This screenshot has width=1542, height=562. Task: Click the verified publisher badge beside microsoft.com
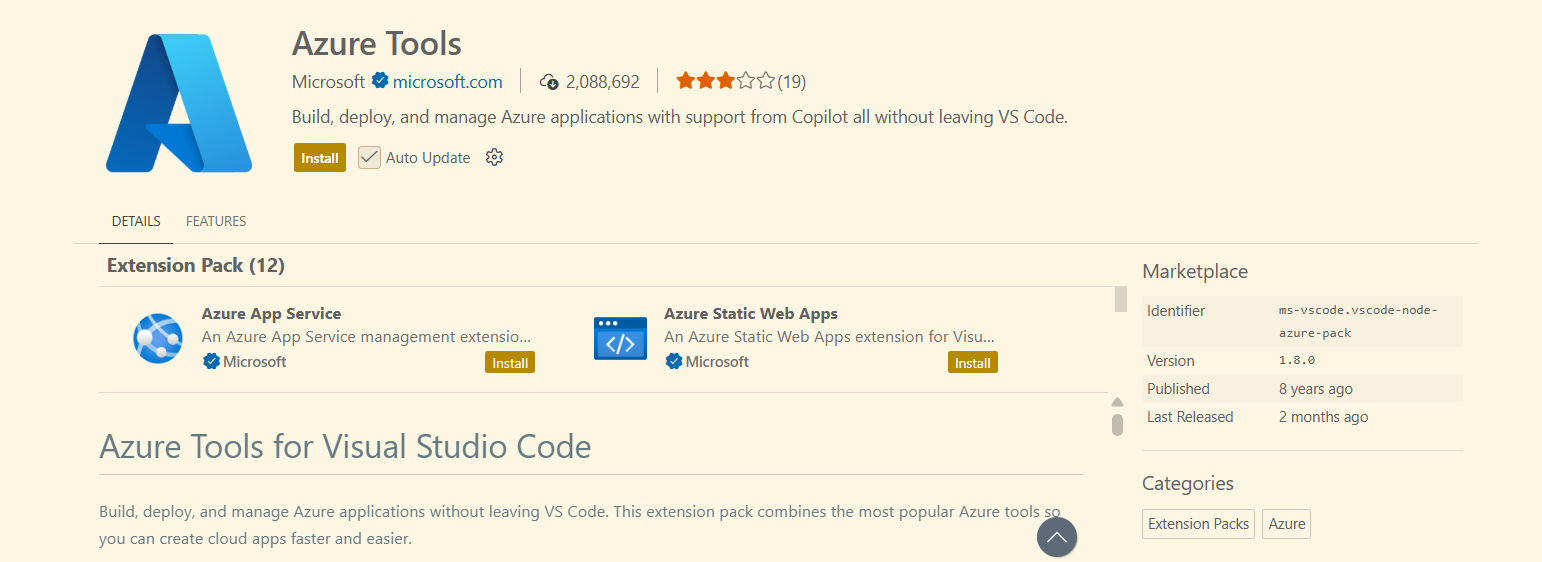coord(380,81)
